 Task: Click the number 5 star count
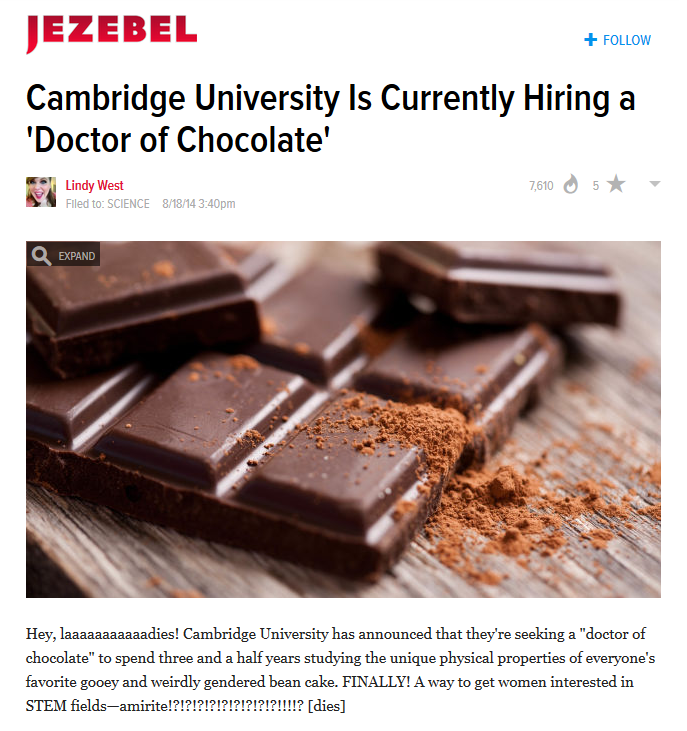pyautogui.click(x=595, y=185)
